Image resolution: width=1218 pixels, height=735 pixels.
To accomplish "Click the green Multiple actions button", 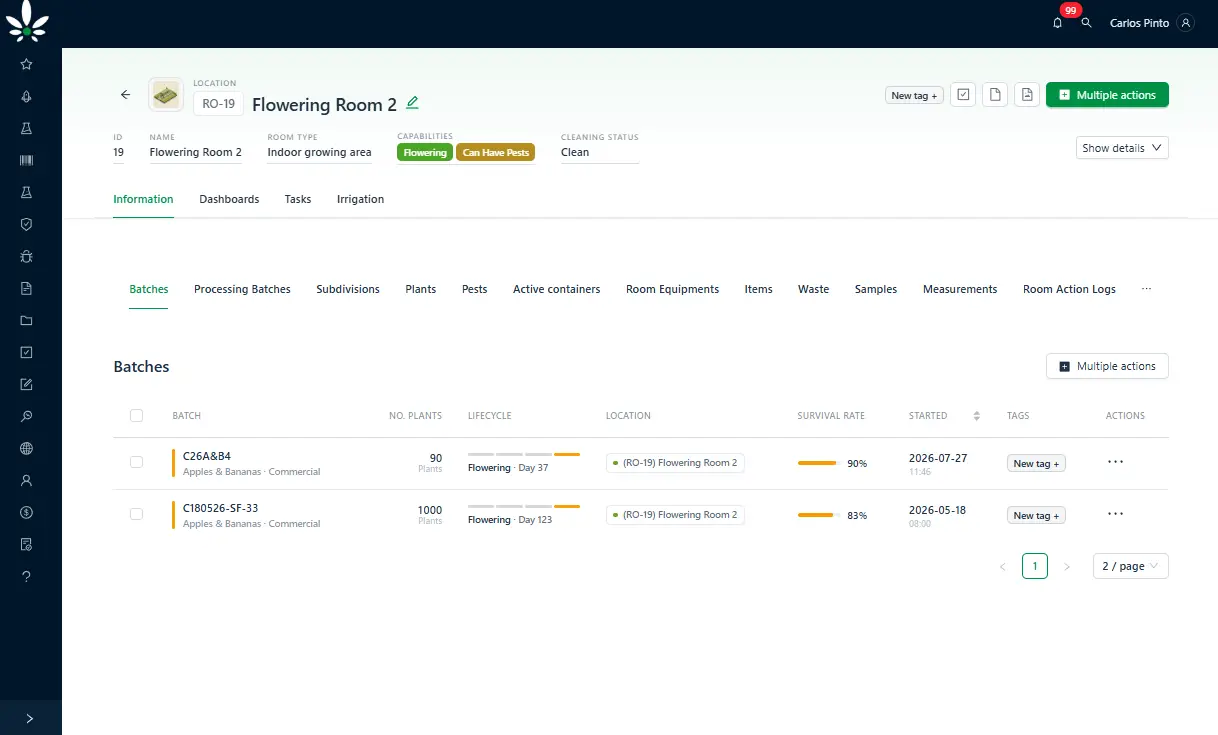I will pos(1107,95).
